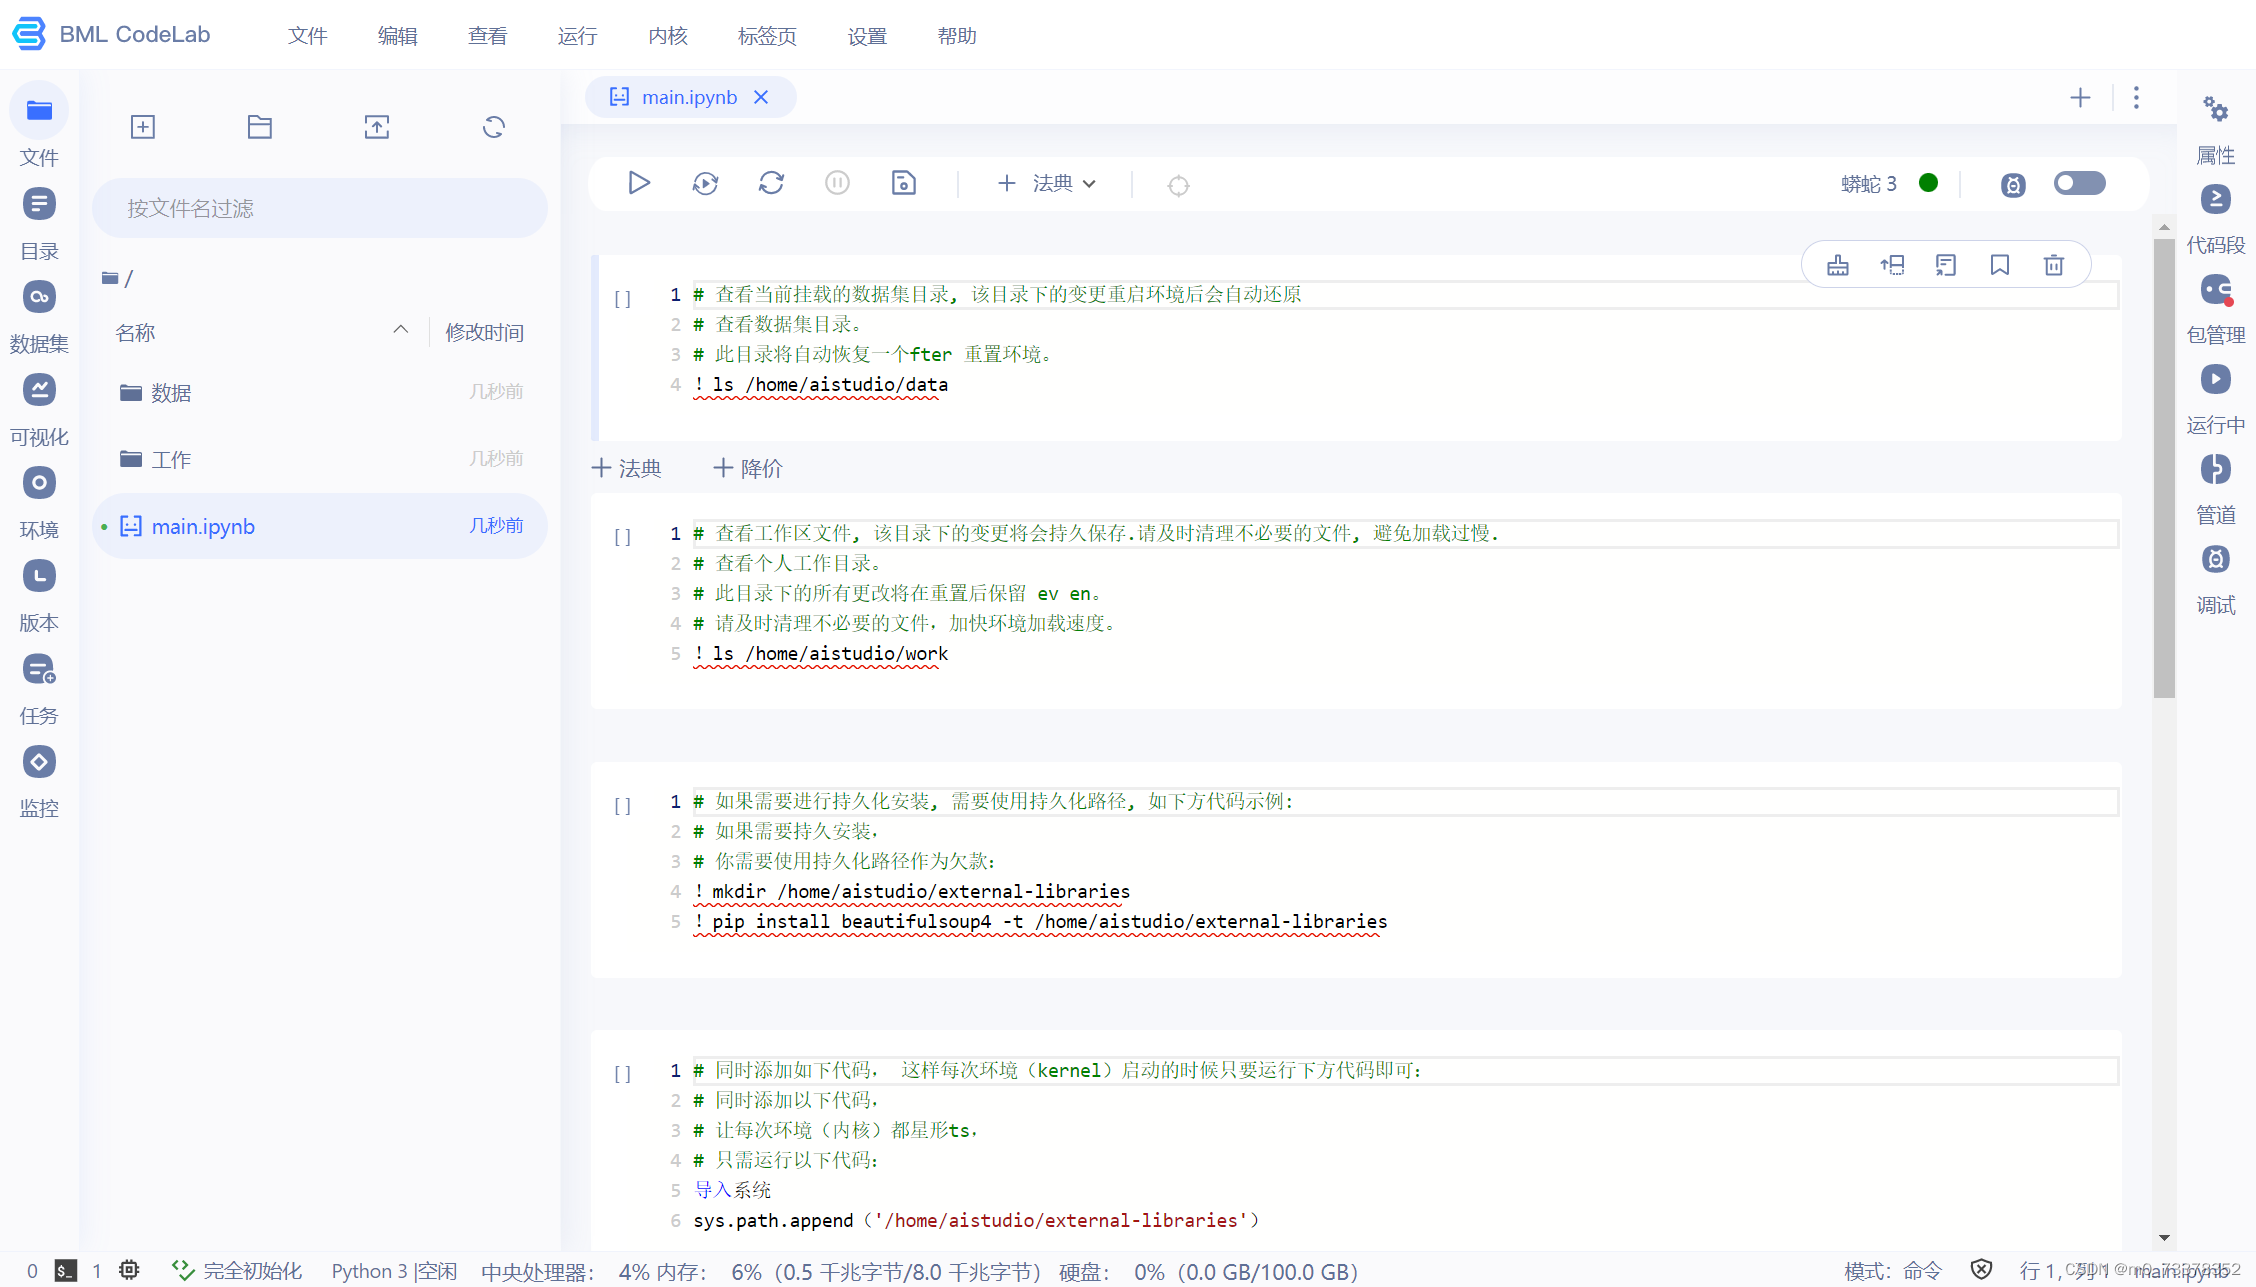Image resolution: width=2256 pixels, height=1287 pixels.
Task: Switch to the main.ipynb tab
Action: pyautogui.click(x=688, y=97)
